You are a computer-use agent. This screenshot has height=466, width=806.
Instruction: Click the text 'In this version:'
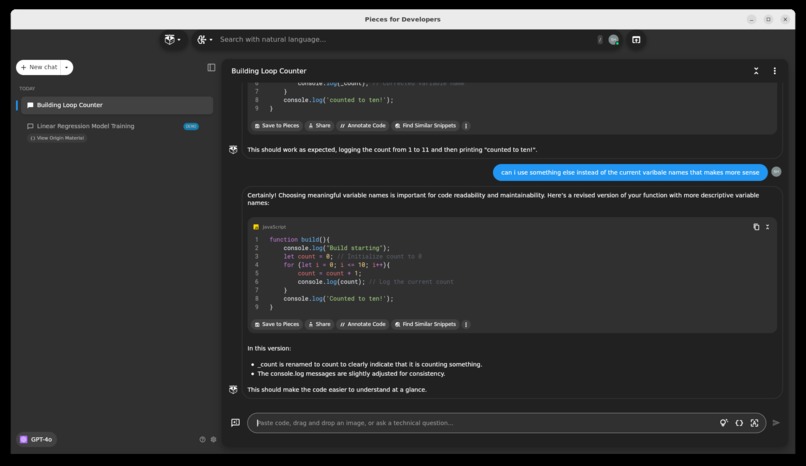tap(269, 348)
